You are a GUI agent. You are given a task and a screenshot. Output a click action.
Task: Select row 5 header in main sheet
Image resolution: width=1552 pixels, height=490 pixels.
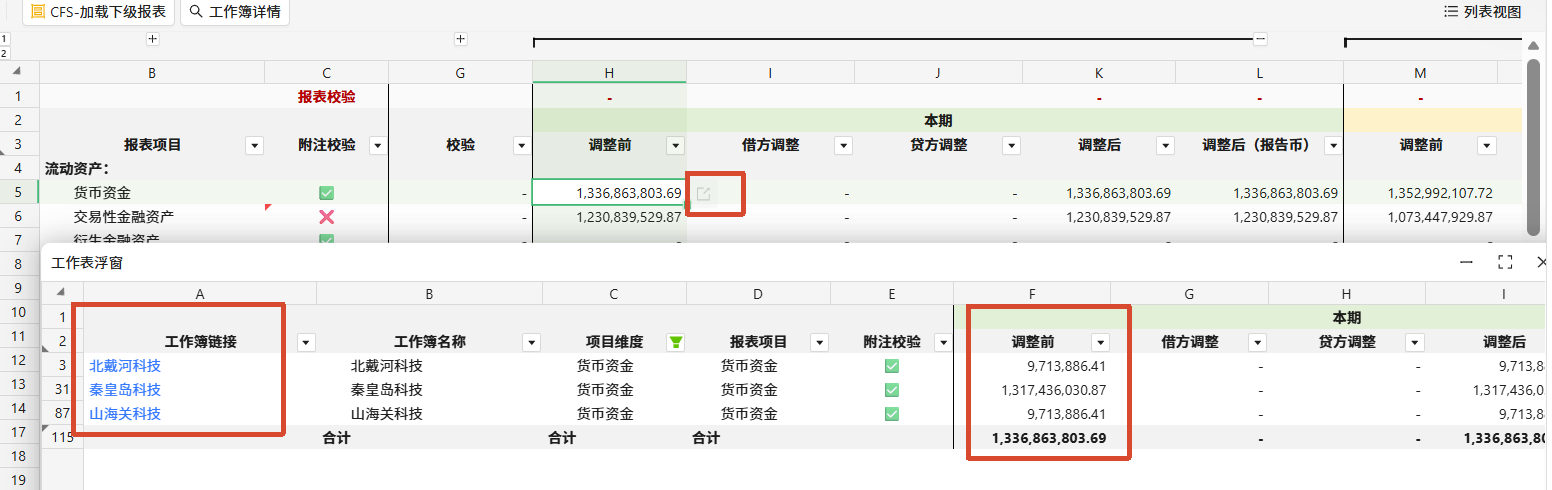19,193
